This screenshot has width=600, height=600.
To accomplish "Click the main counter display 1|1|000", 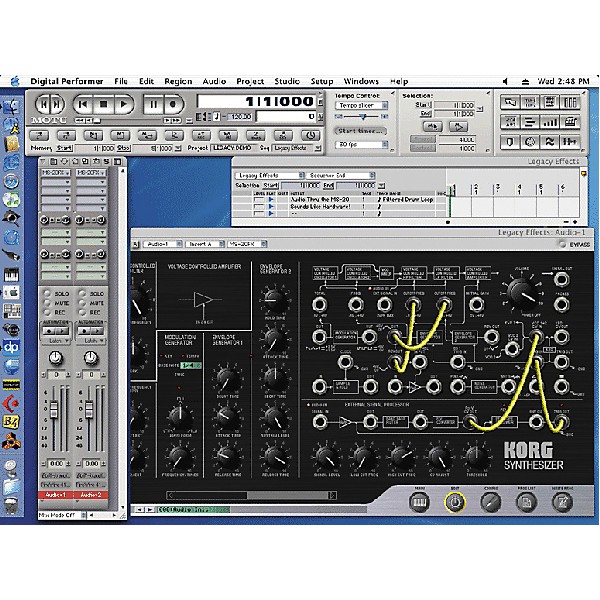I will (x=257, y=101).
